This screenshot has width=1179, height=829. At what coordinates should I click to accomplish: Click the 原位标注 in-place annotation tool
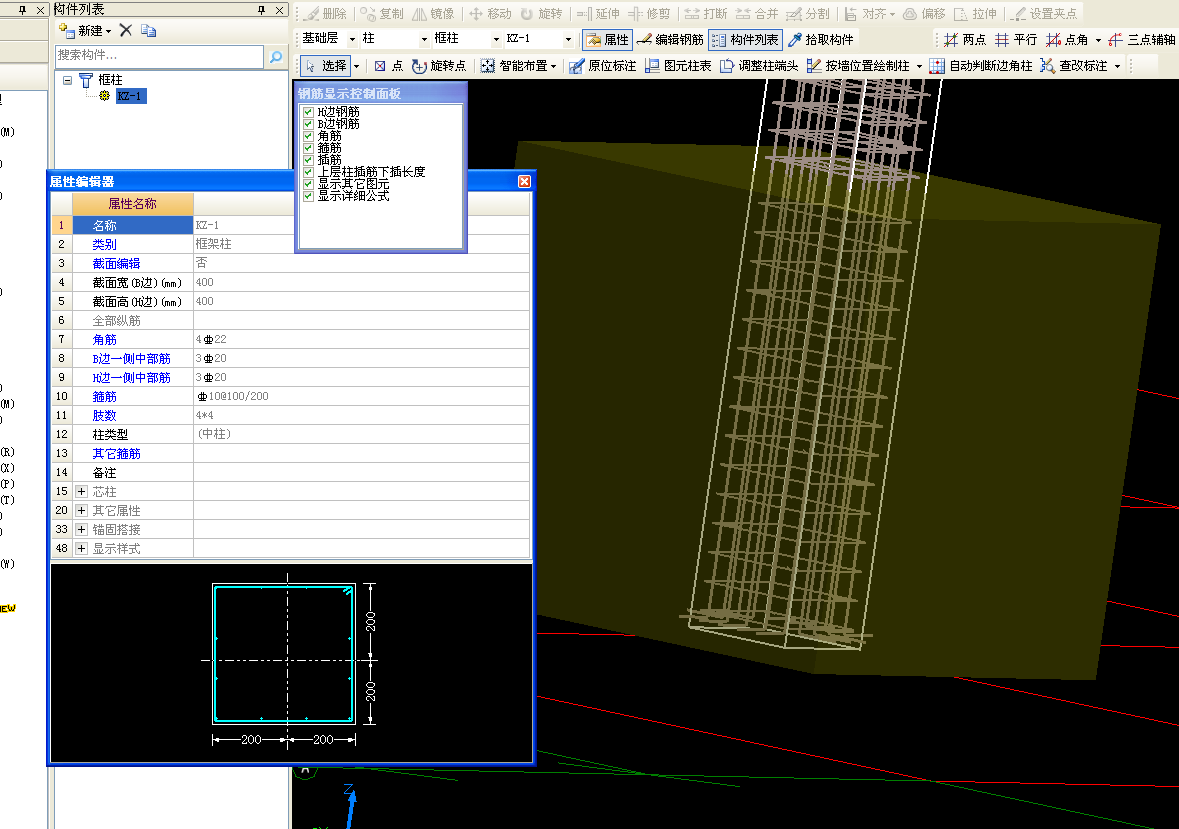tap(602, 66)
